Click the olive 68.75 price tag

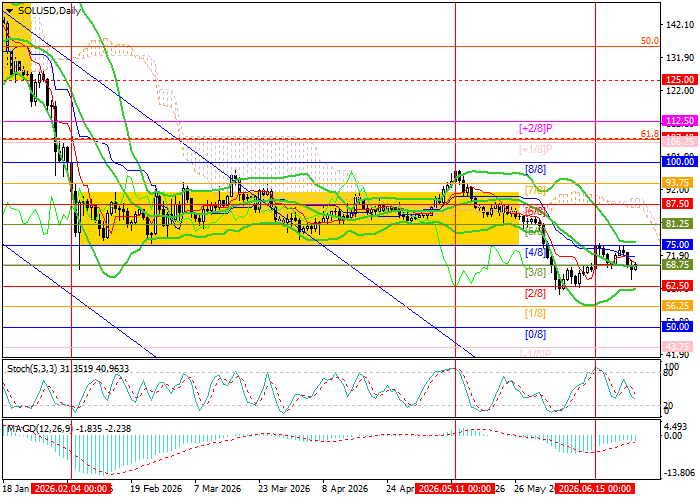point(679,265)
